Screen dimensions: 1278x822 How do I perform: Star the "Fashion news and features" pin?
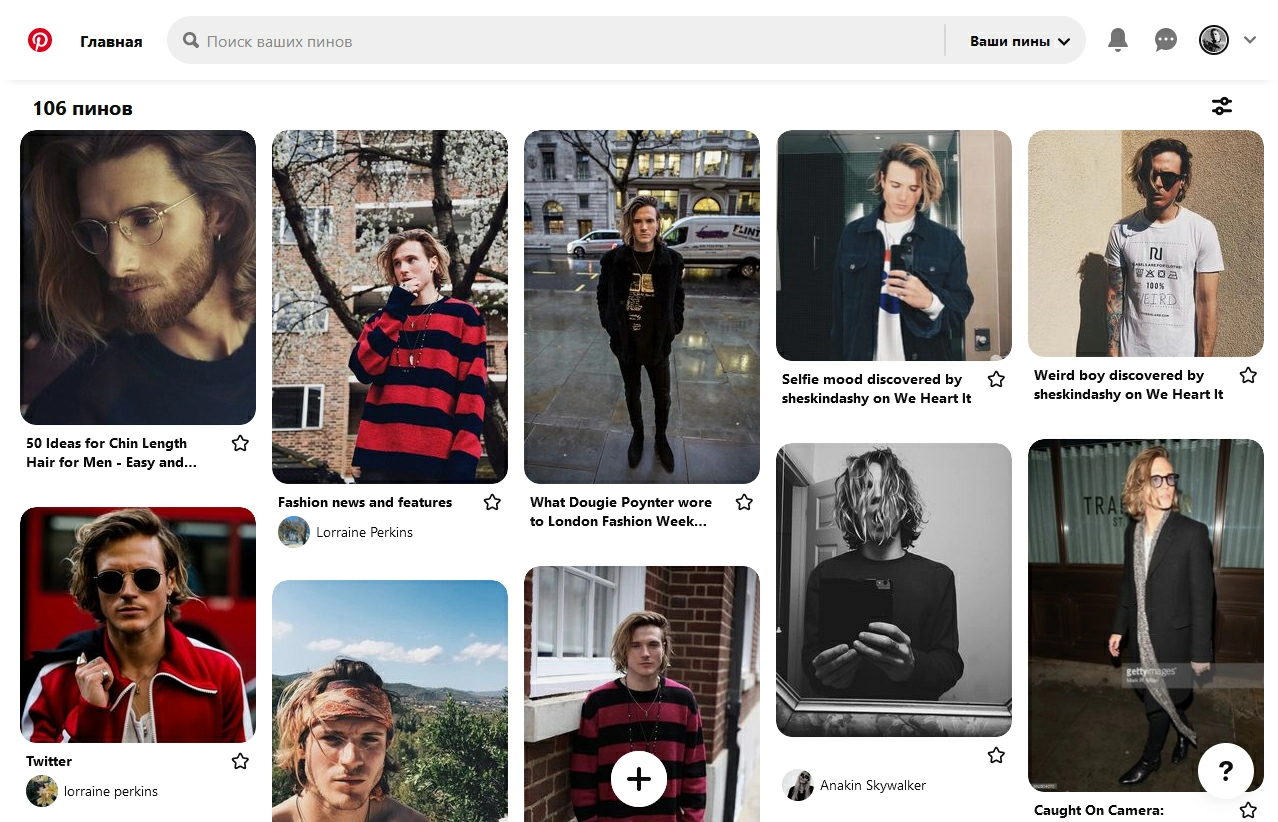[x=492, y=502]
